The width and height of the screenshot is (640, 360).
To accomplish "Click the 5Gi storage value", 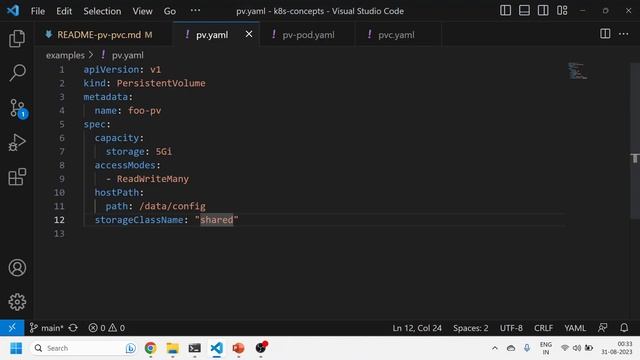I will 164,151.
